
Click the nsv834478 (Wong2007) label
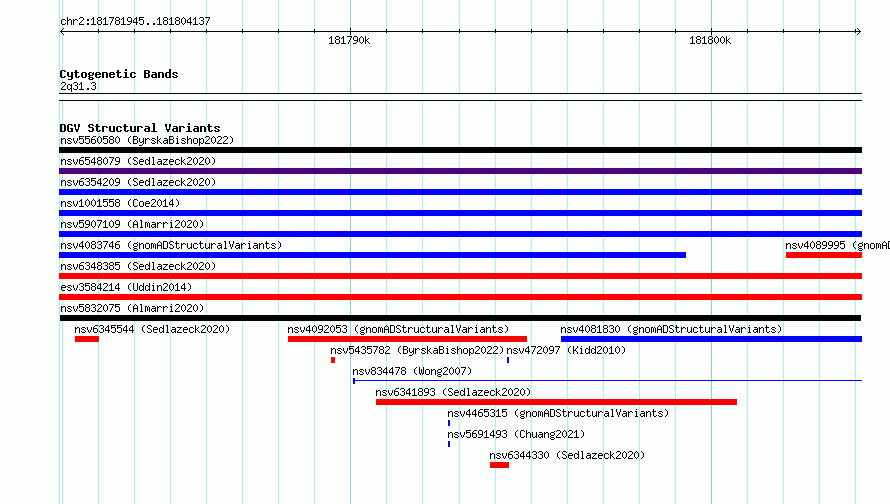click(x=412, y=371)
